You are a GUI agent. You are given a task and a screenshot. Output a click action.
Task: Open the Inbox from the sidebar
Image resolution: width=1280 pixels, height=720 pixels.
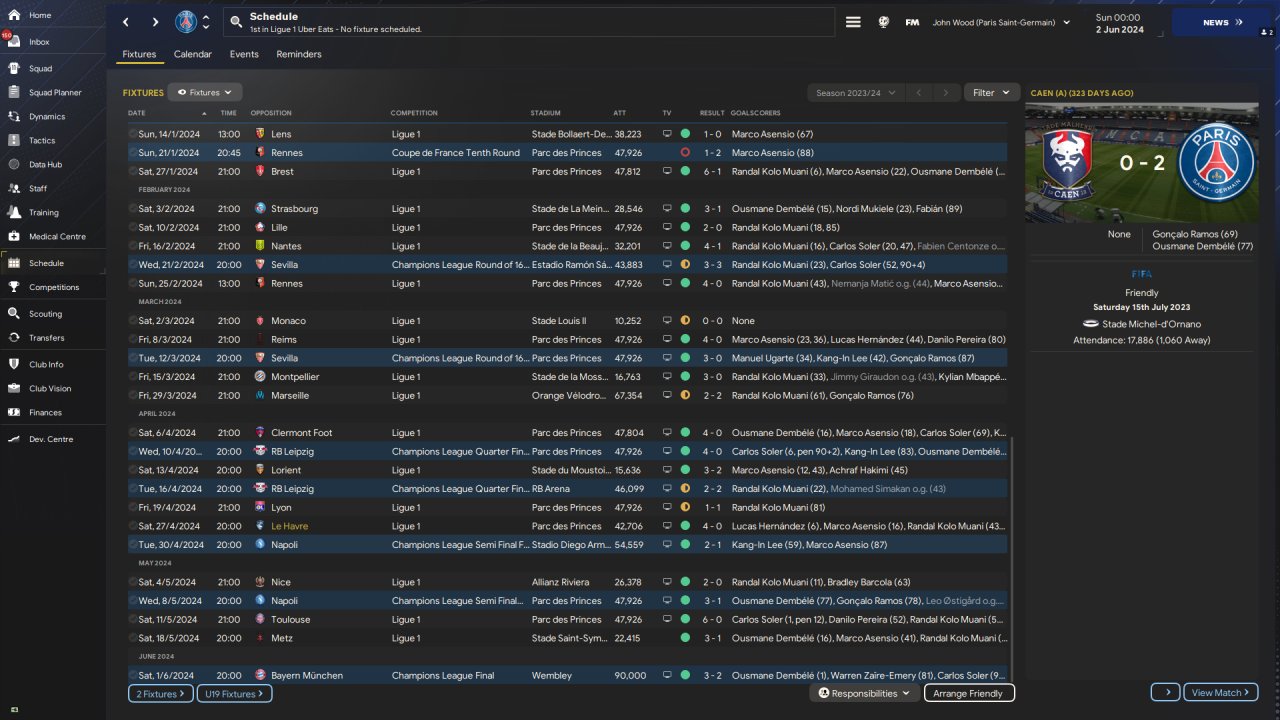[39, 42]
